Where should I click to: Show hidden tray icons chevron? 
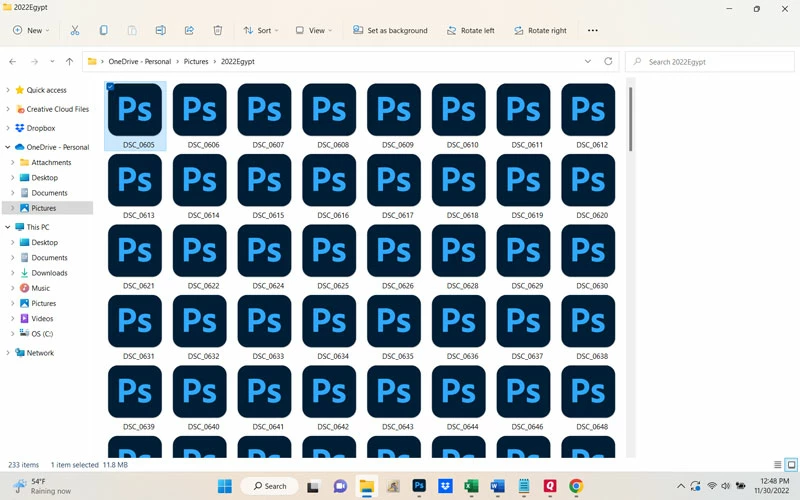tap(681, 486)
